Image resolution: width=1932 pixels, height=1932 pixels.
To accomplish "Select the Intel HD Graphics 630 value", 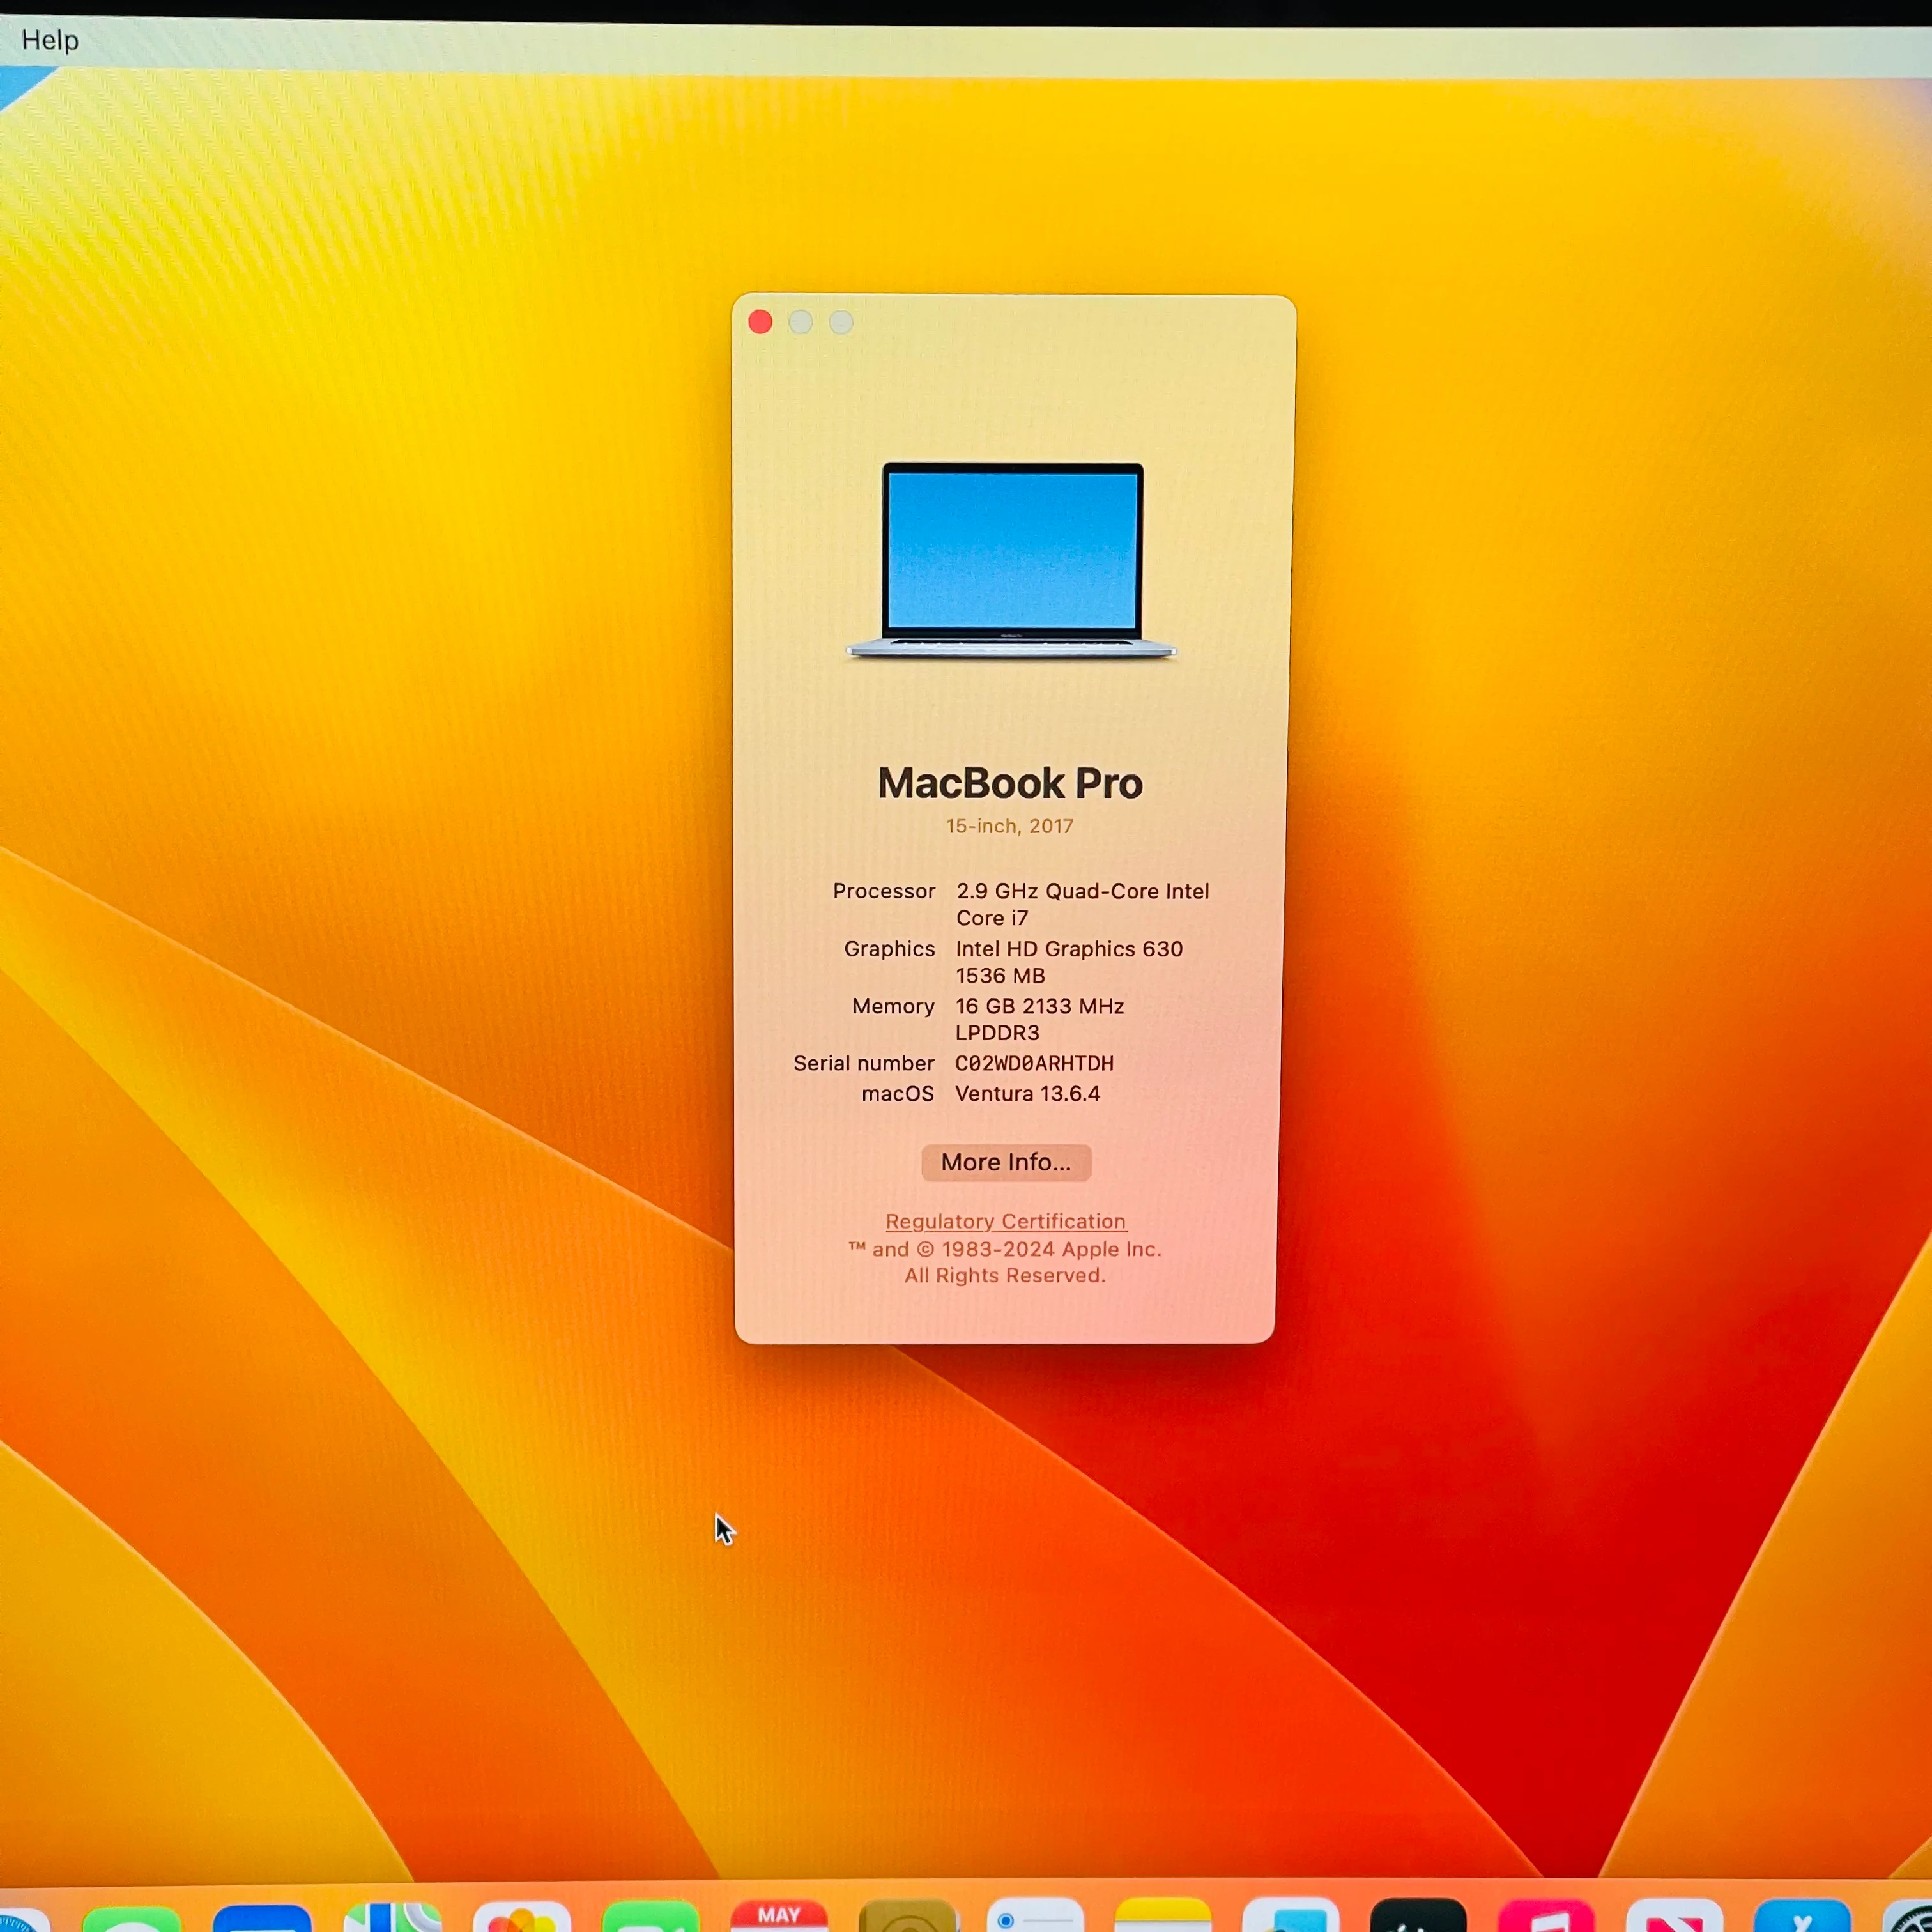I will click(x=1069, y=949).
